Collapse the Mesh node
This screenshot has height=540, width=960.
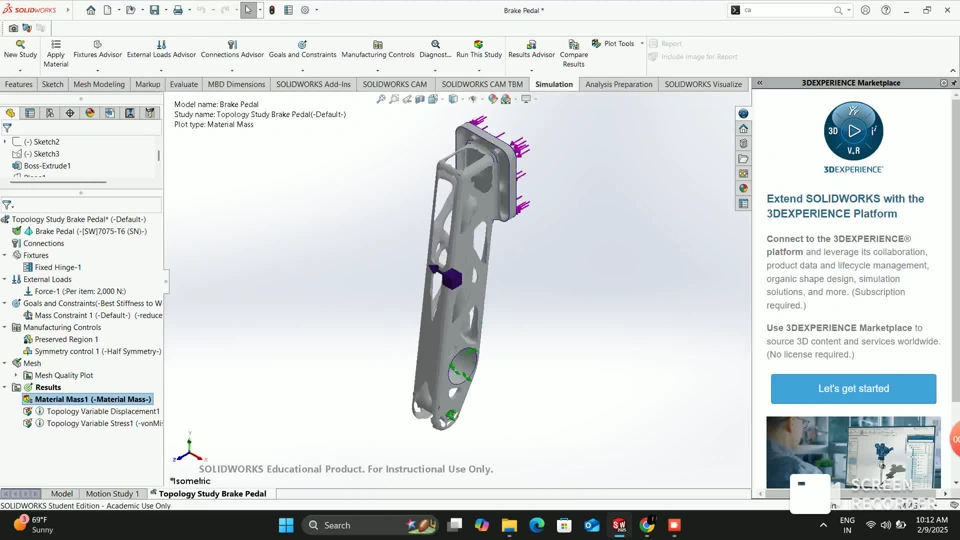5,363
